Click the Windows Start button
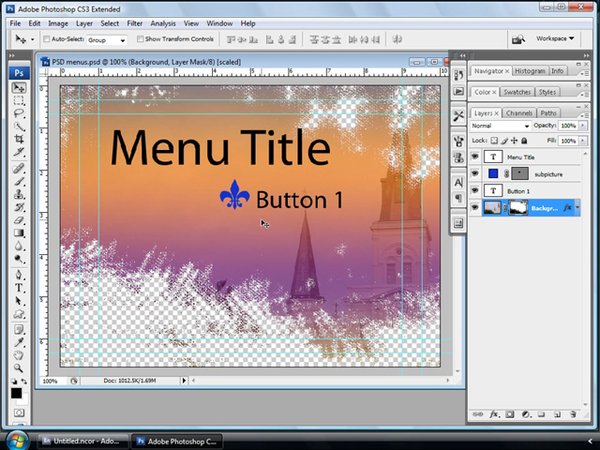Viewport: 600px width, 450px height. click(x=17, y=439)
